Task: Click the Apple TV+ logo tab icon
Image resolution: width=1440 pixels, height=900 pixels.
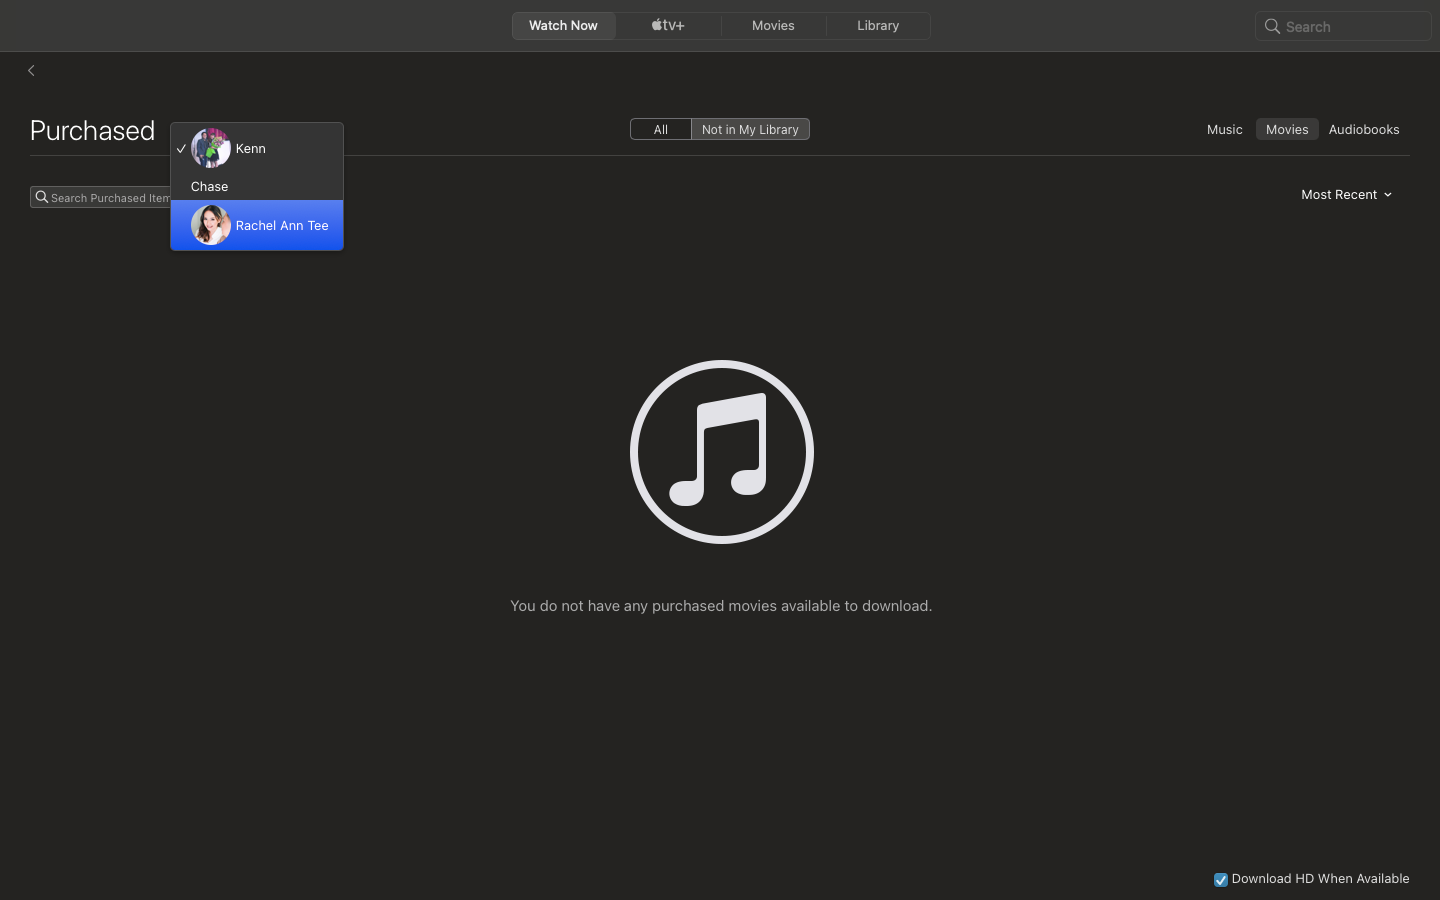Action: [667, 25]
